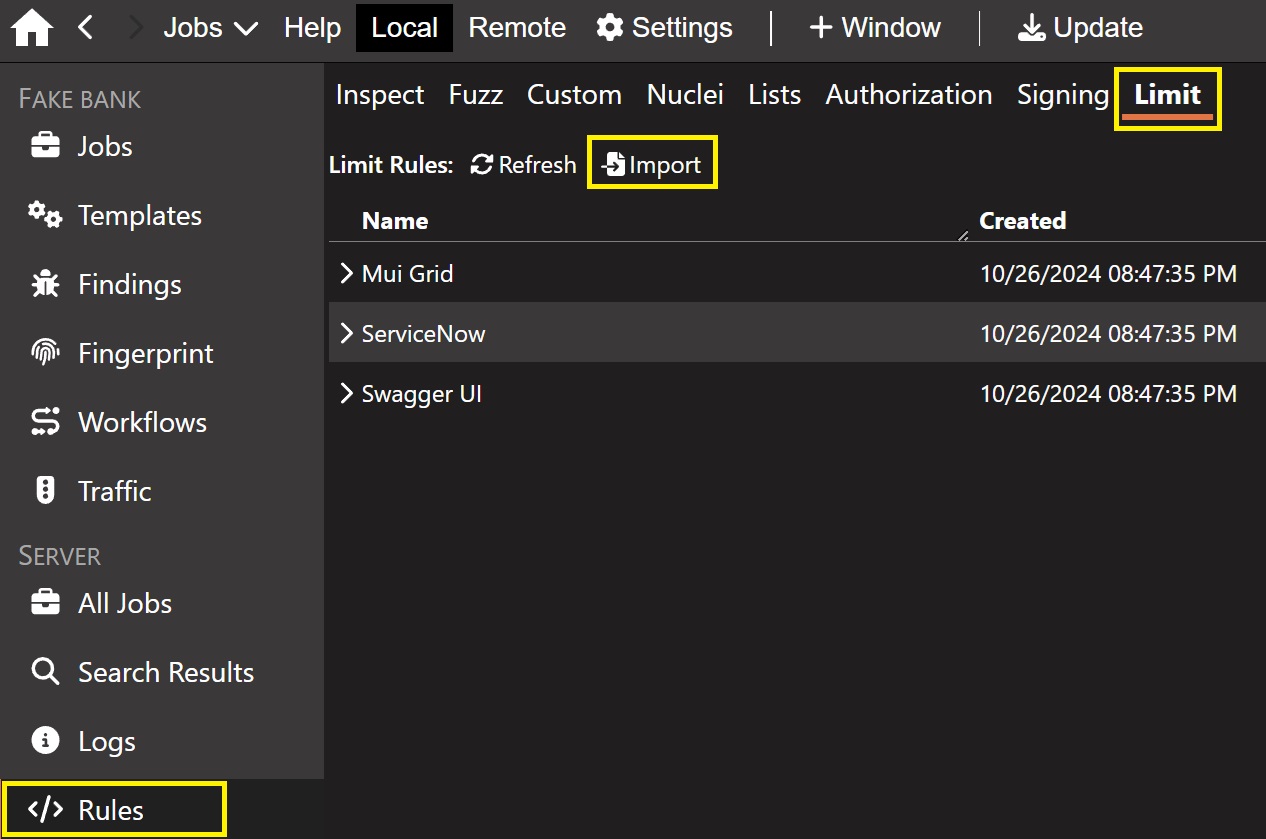Expand the Swagger UI rule row
1266x839 pixels.
(x=347, y=394)
